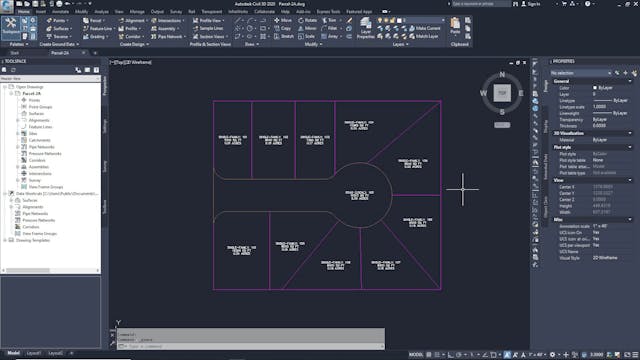Screen dimensions: 640x360
Task: Click the command line input field
Action: 251,347
